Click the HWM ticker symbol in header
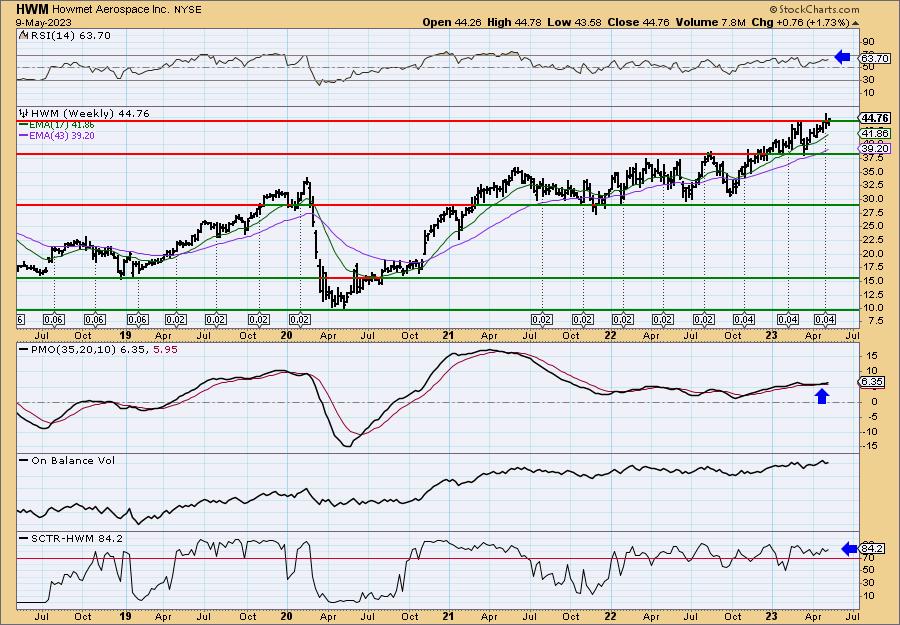The height and width of the screenshot is (625, 900). (x=32, y=9)
